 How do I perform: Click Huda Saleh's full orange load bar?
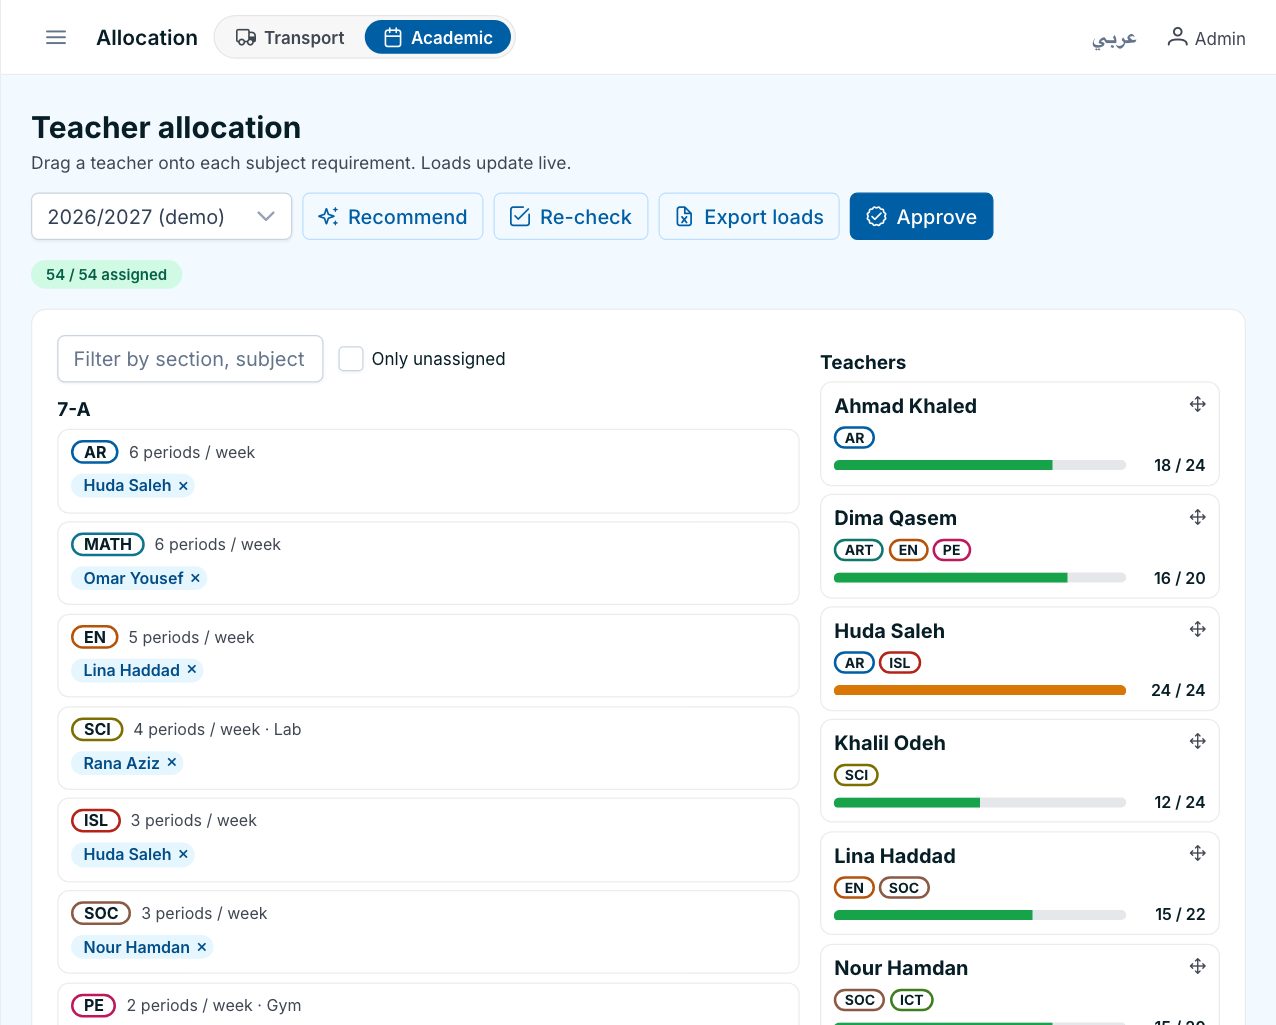click(980, 690)
